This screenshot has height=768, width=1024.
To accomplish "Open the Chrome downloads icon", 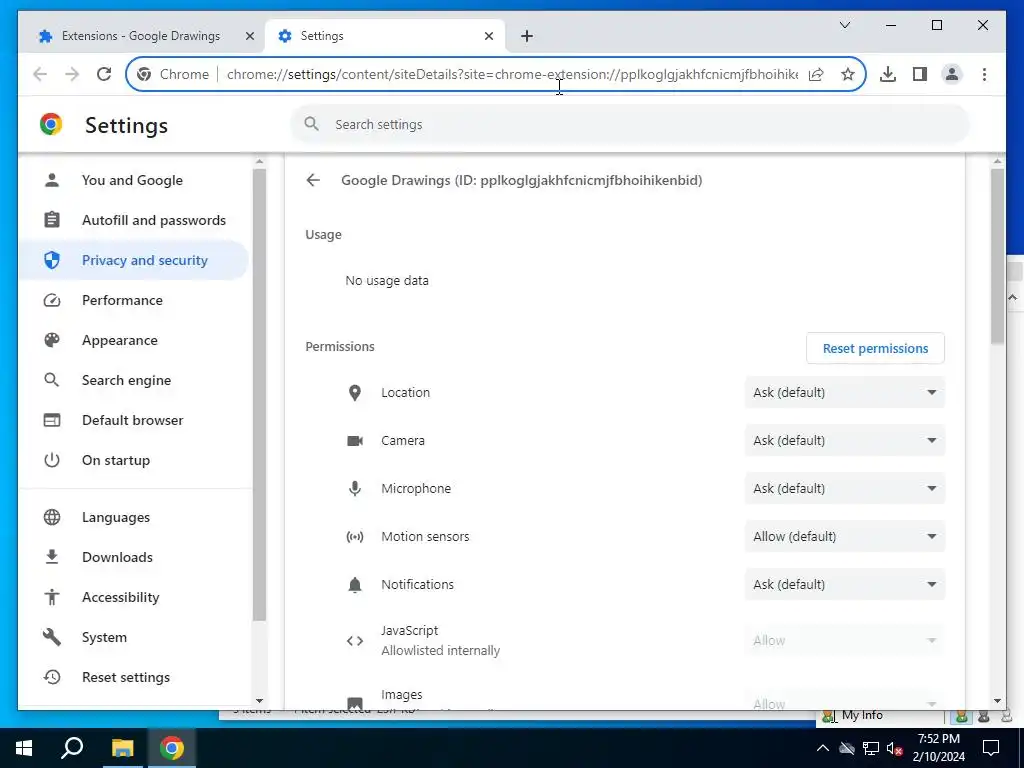I will [x=888, y=74].
